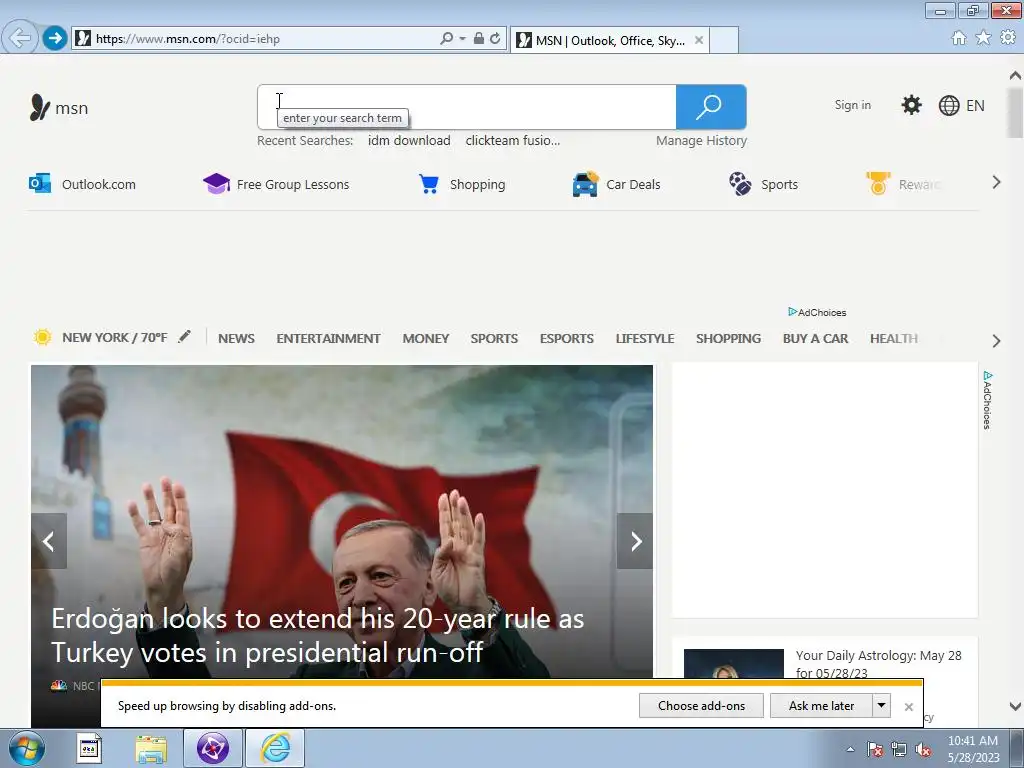Click the IE forward navigation arrow
The height and width of the screenshot is (768, 1024).
(x=55, y=38)
